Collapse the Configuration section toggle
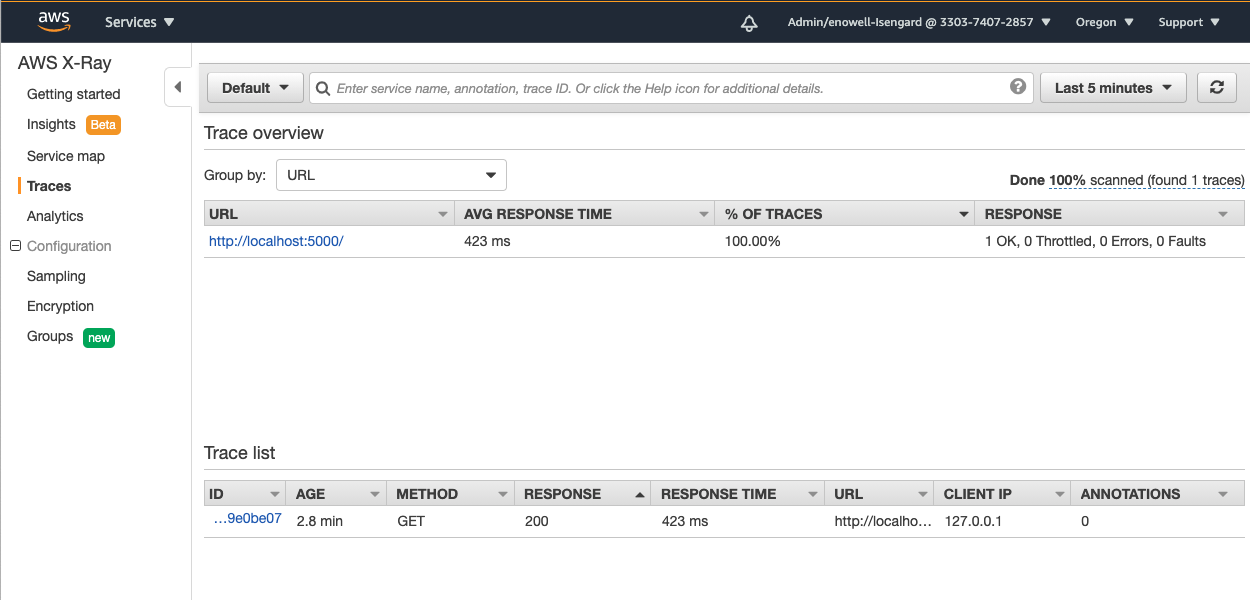Image resolution: width=1250 pixels, height=600 pixels. [15, 246]
